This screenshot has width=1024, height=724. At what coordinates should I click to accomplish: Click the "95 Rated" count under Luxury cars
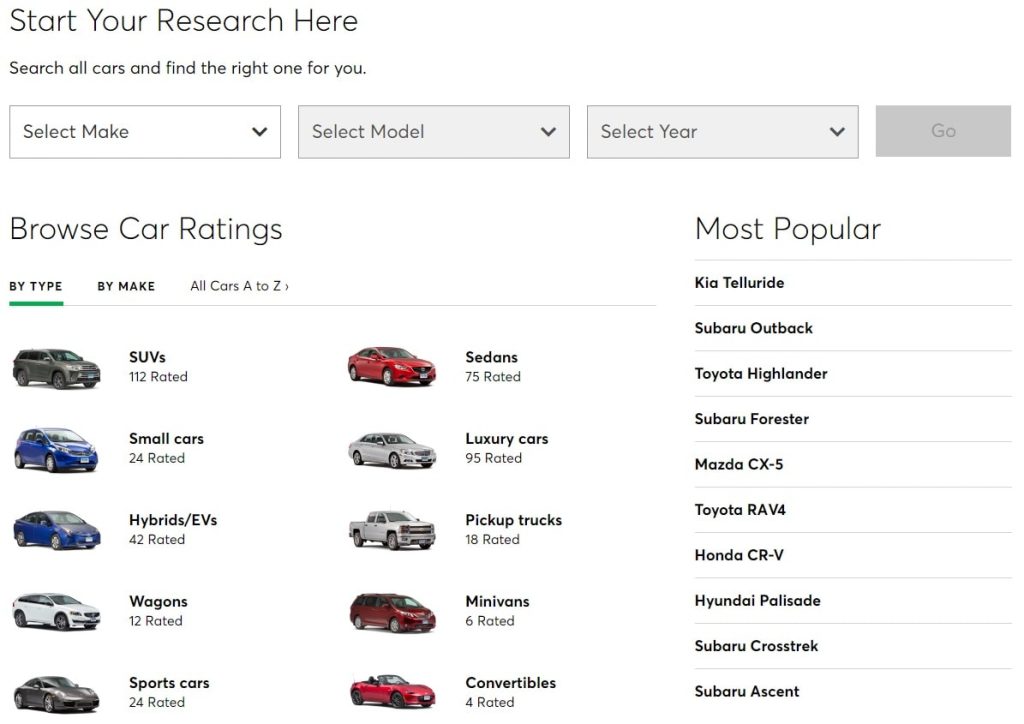click(x=494, y=458)
